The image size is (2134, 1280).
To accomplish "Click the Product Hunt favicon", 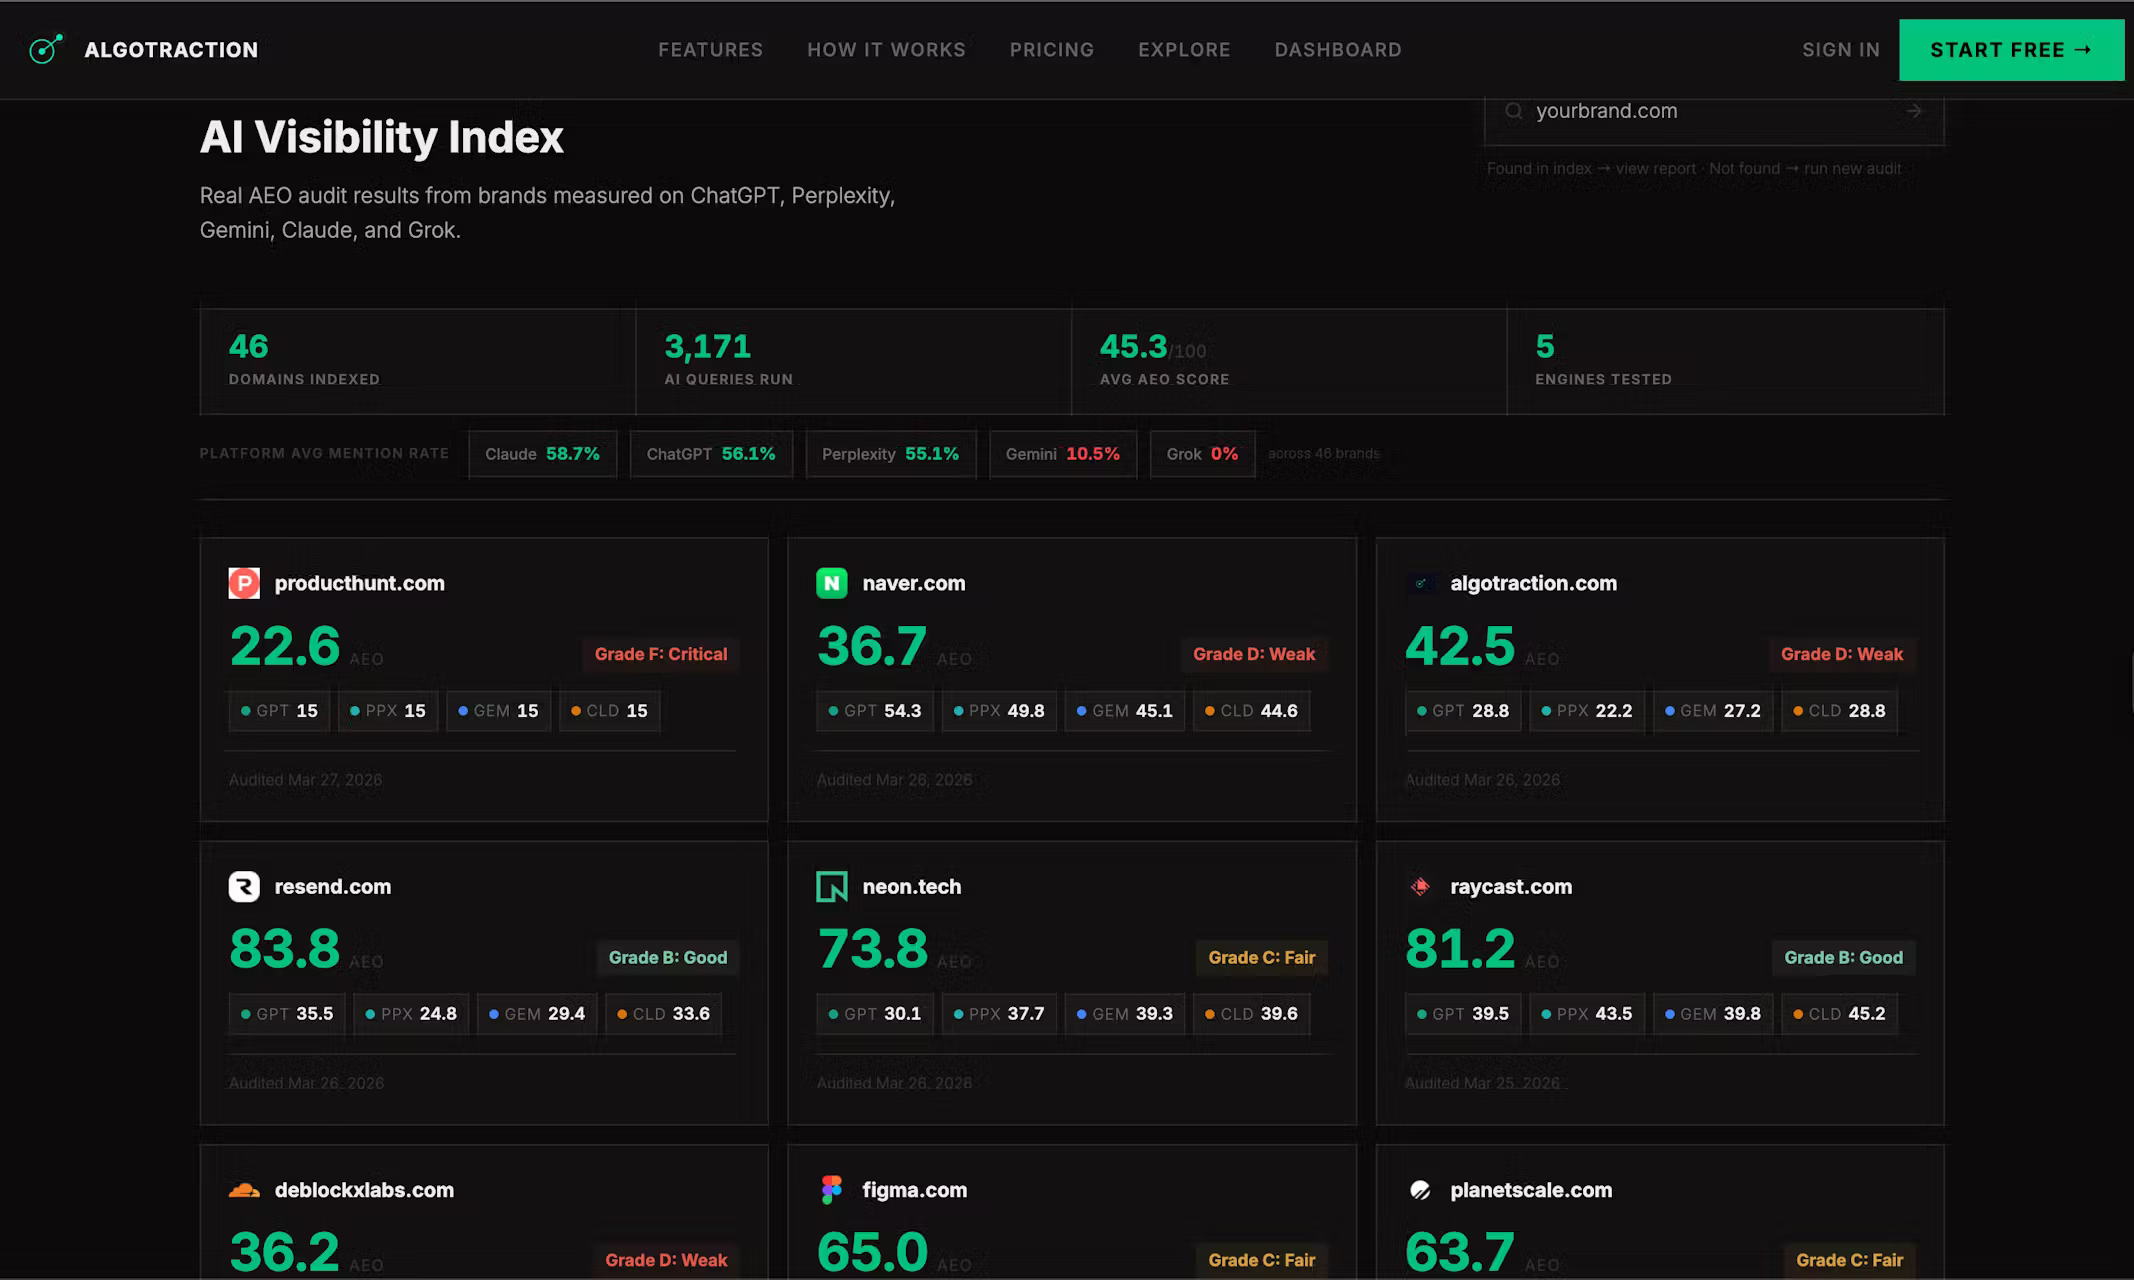I will click(x=244, y=583).
